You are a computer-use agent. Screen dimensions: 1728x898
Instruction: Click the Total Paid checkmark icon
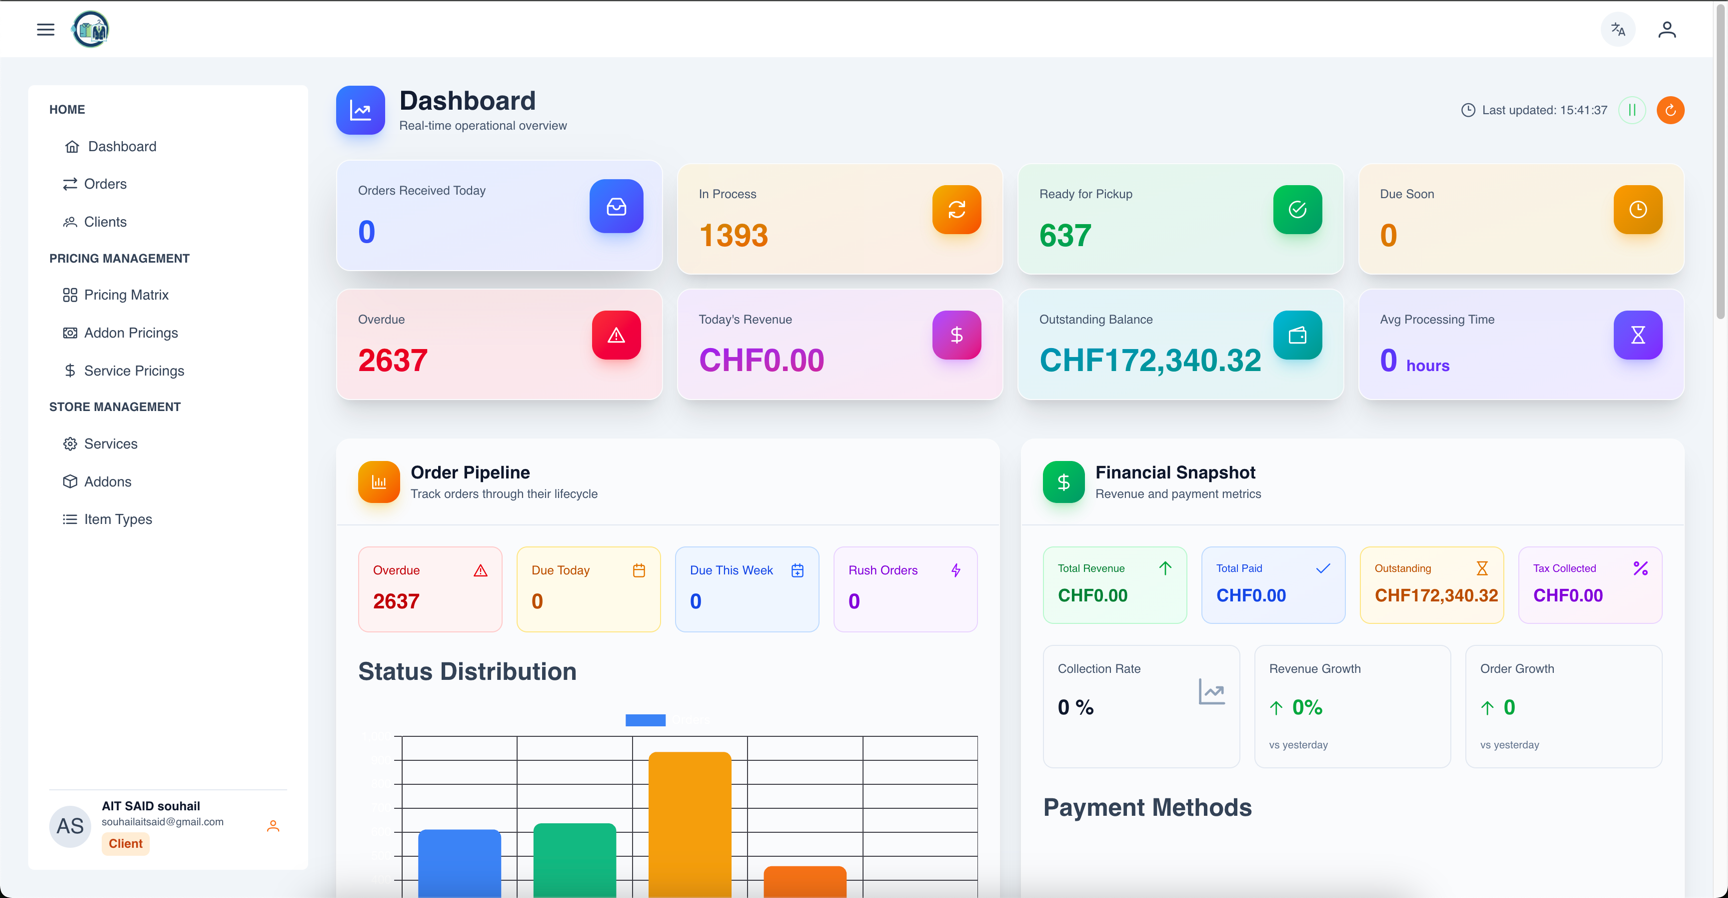point(1323,568)
